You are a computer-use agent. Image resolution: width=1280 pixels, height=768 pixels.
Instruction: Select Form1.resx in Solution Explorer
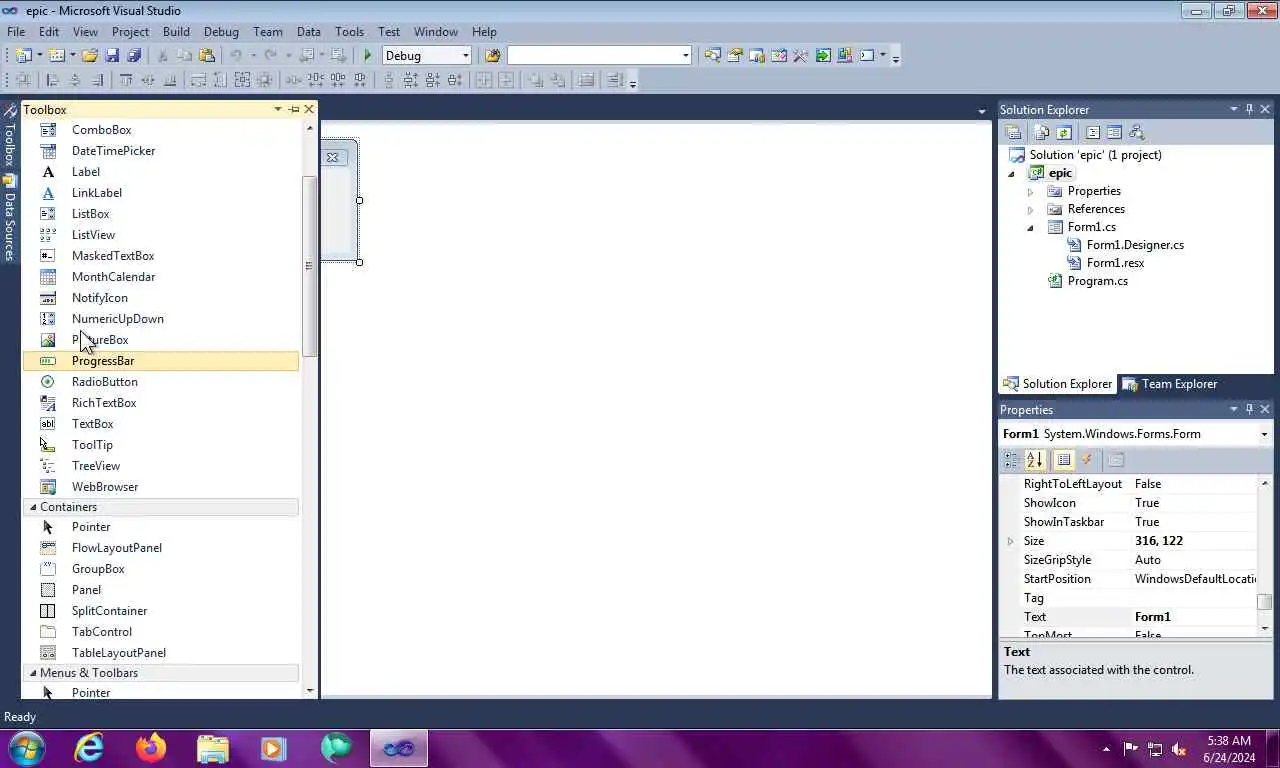coord(1115,263)
